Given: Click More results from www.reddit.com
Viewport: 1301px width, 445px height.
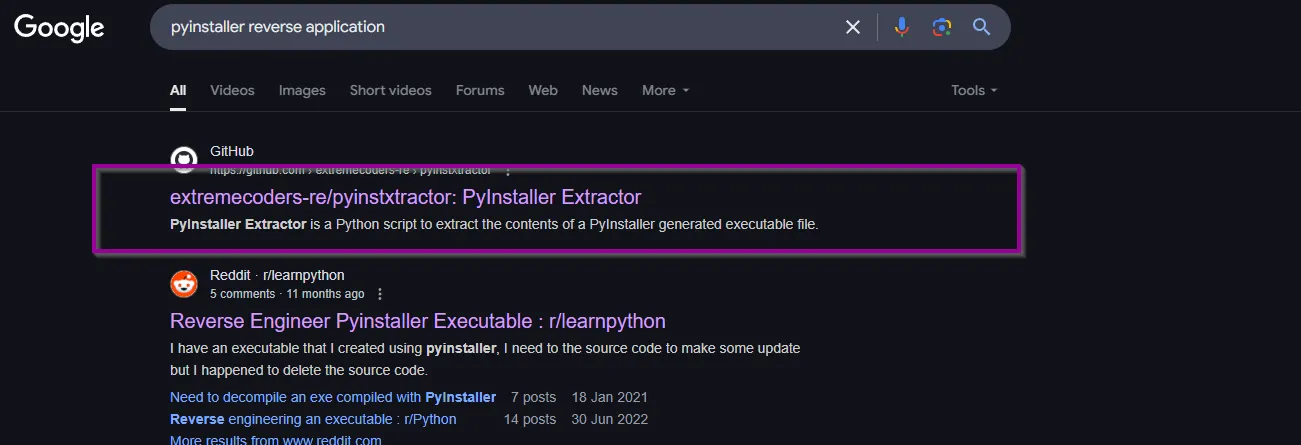Looking at the screenshot, I should 275,440.
